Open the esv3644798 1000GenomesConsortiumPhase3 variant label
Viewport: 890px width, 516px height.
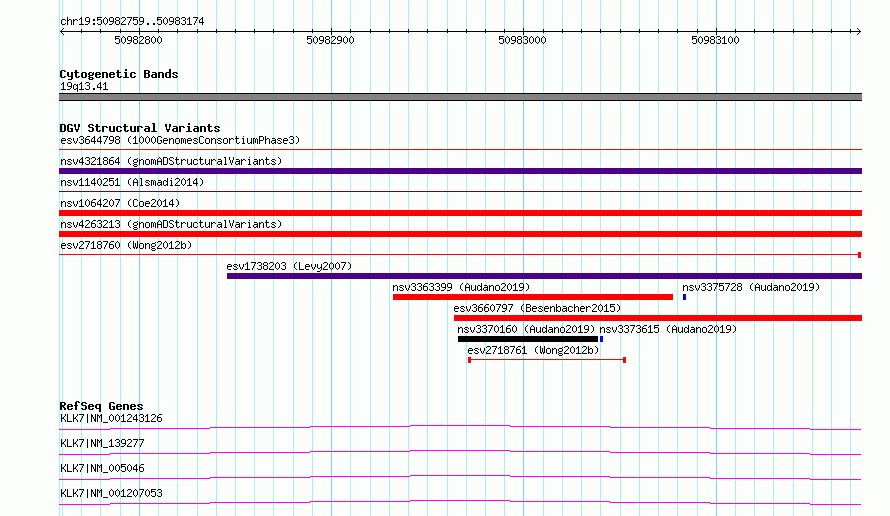180,140
